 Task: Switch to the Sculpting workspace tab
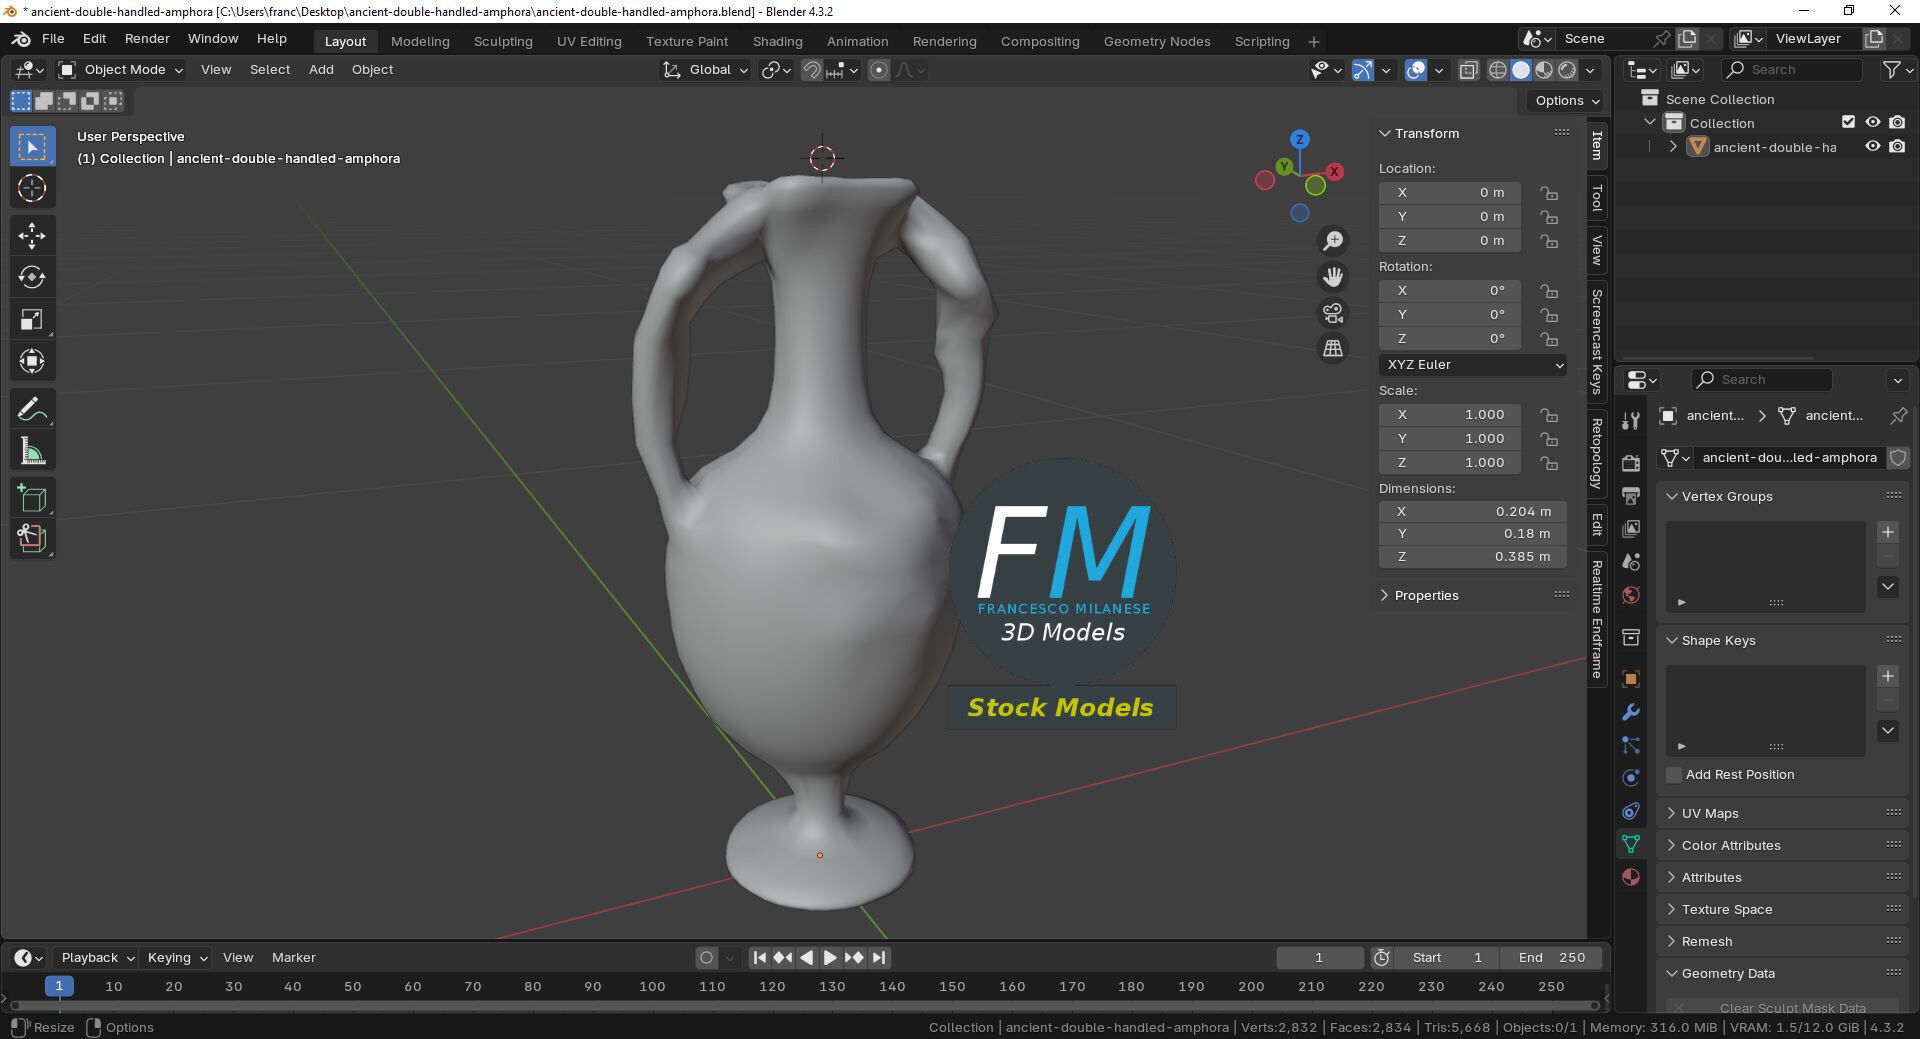point(503,41)
